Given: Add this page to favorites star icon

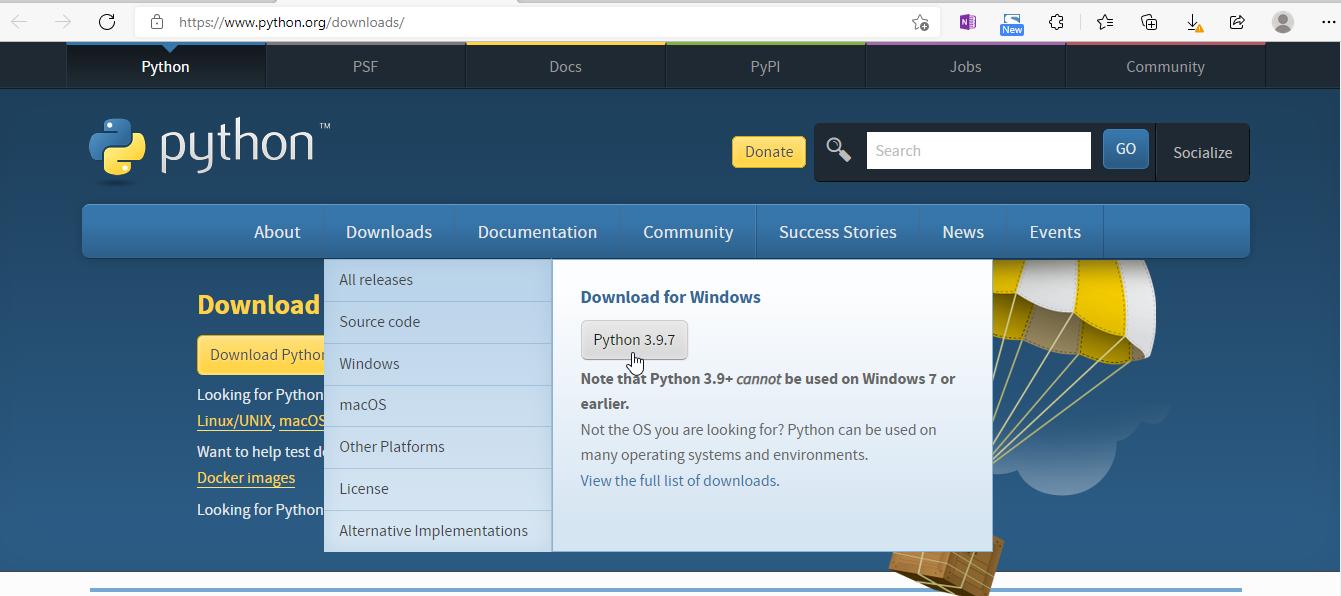Looking at the screenshot, I should [920, 22].
